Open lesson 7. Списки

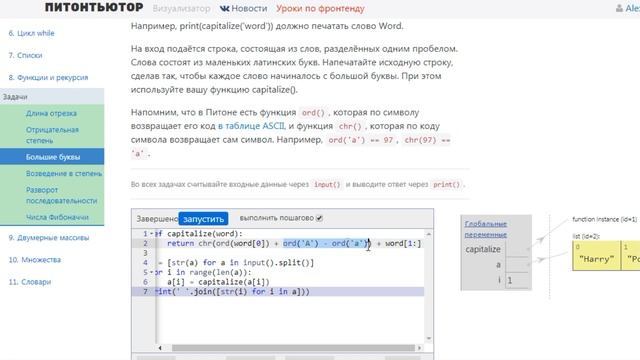point(25,55)
